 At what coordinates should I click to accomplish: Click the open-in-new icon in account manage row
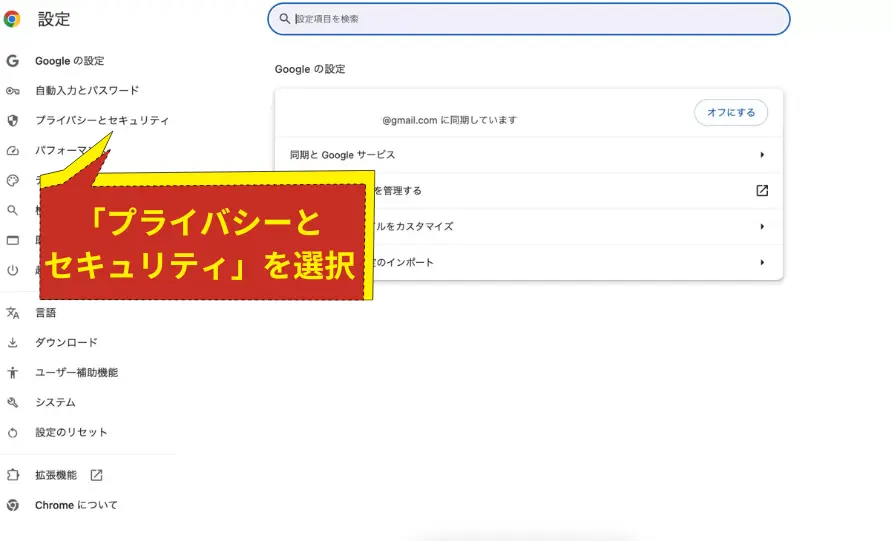pos(762,191)
